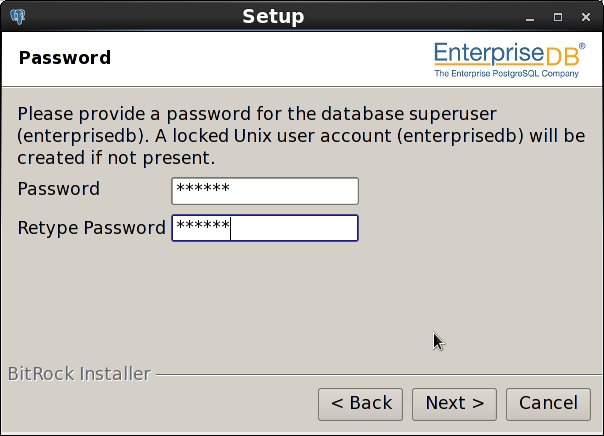This screenshot has width=604, height=436.
Task: Click the first Password input field
Action: coord(265,191)
